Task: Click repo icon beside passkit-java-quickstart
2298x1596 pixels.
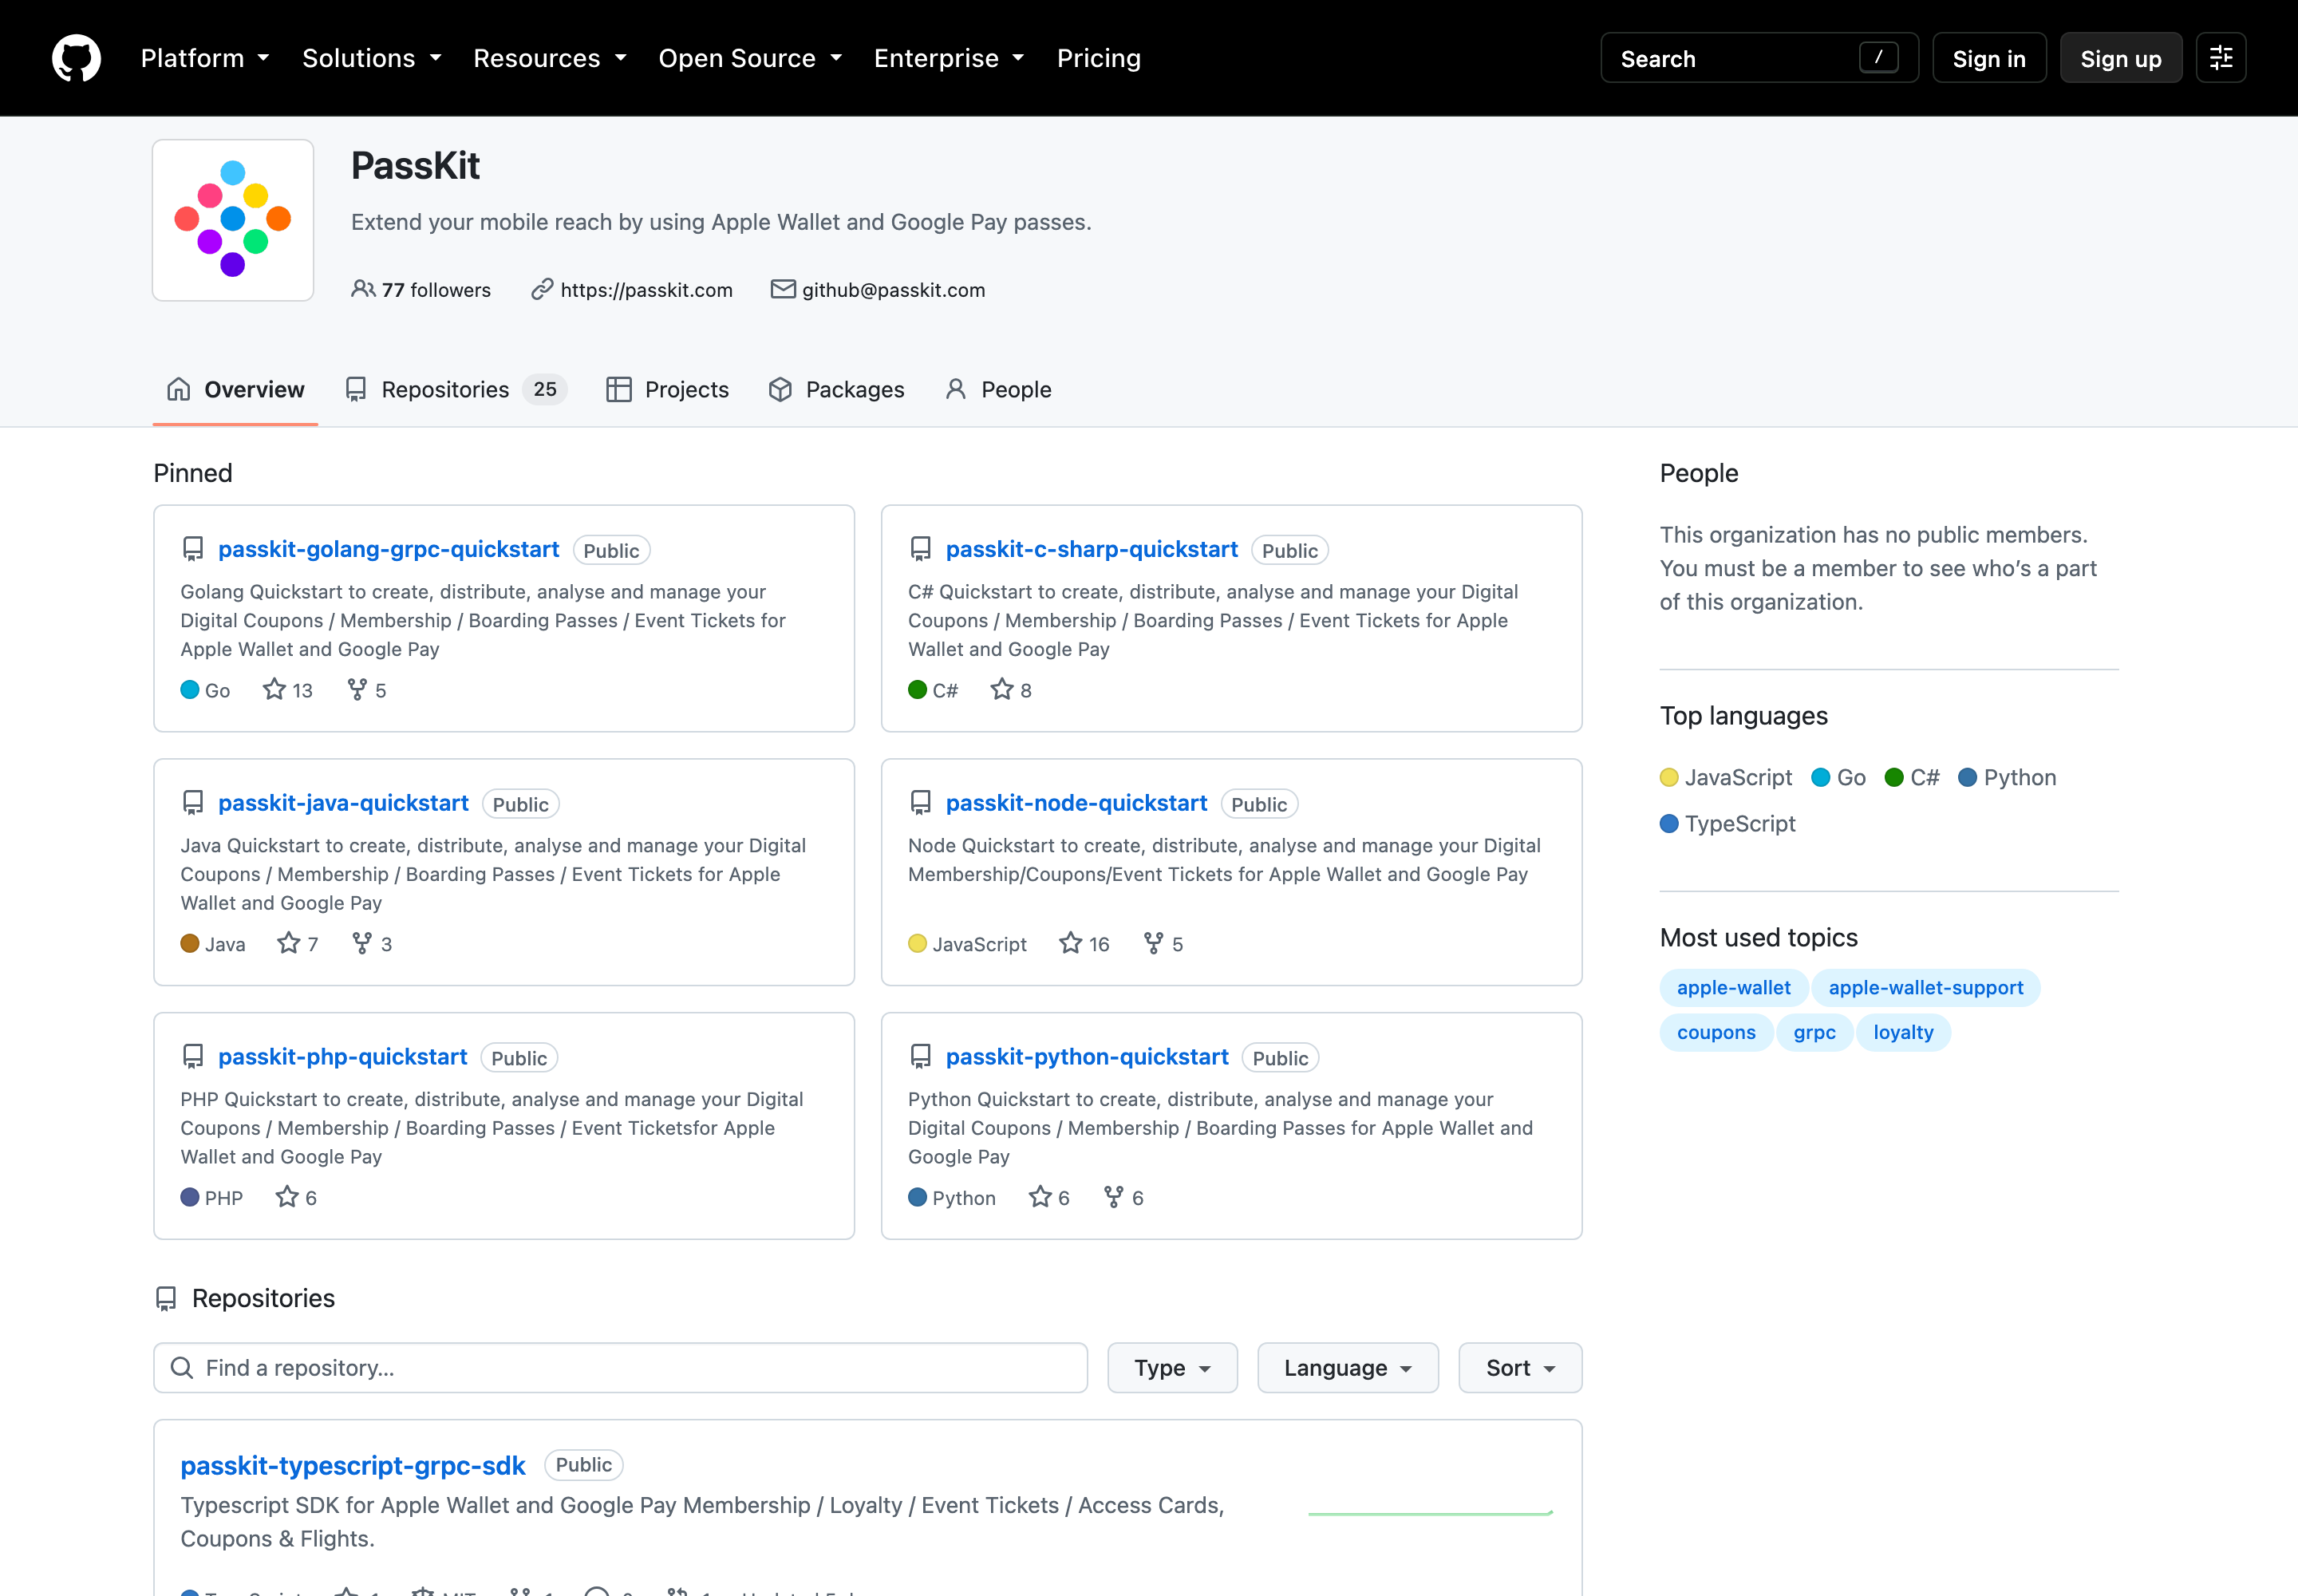Action: (x=193, y=803)
